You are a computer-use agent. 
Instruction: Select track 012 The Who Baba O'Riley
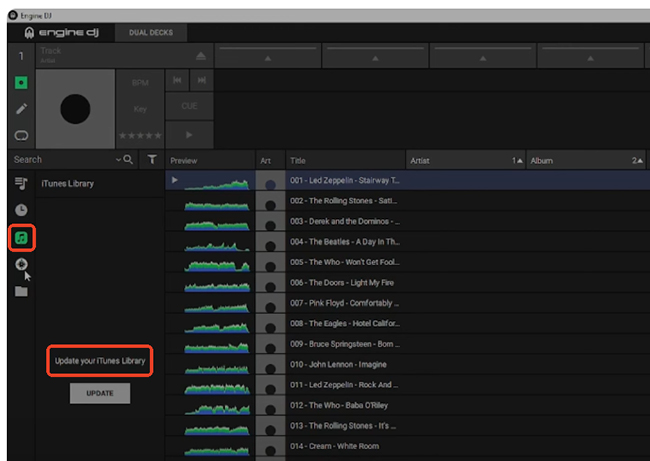[x=407, y=405]
